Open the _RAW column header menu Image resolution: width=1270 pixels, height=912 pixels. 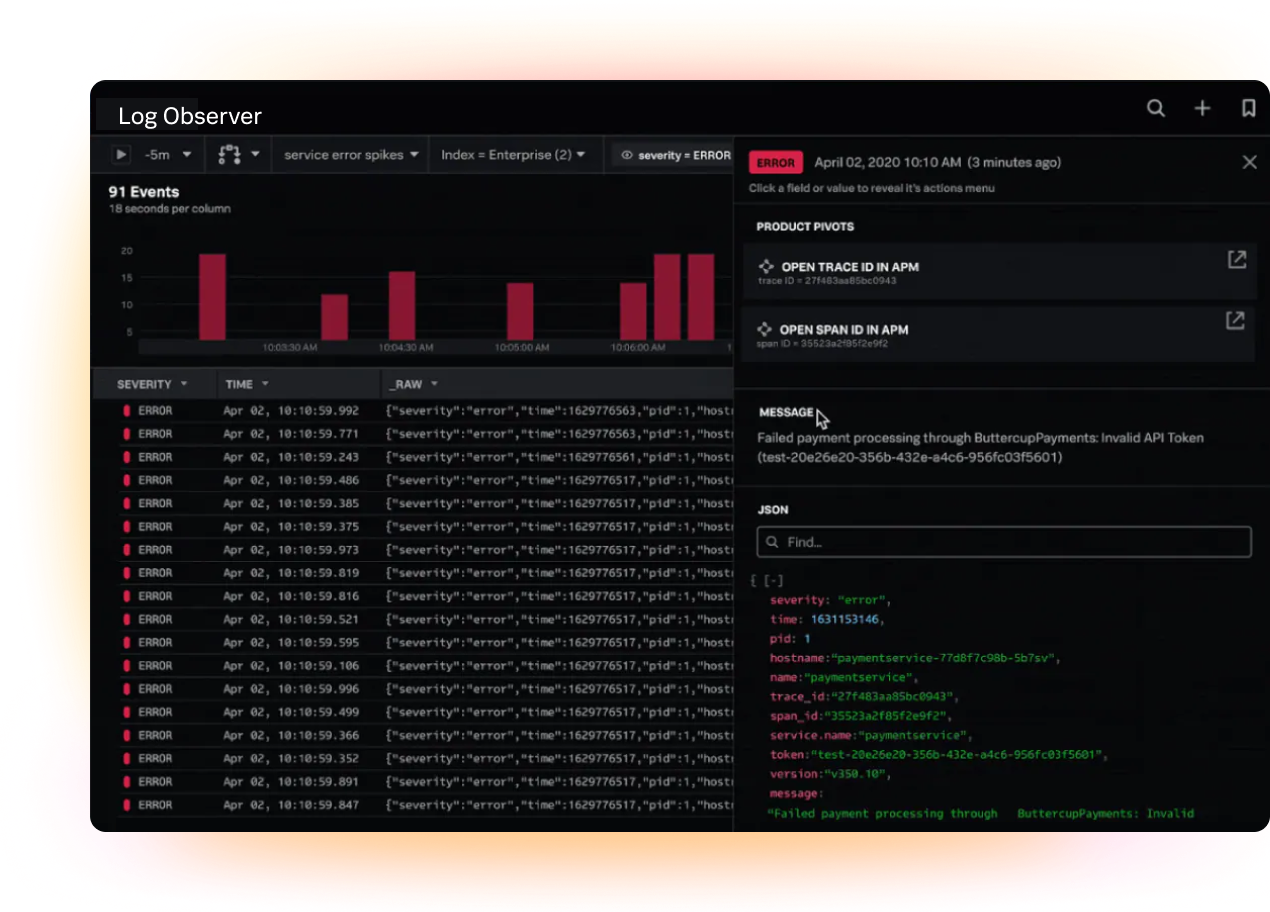[x=434, y=384]
